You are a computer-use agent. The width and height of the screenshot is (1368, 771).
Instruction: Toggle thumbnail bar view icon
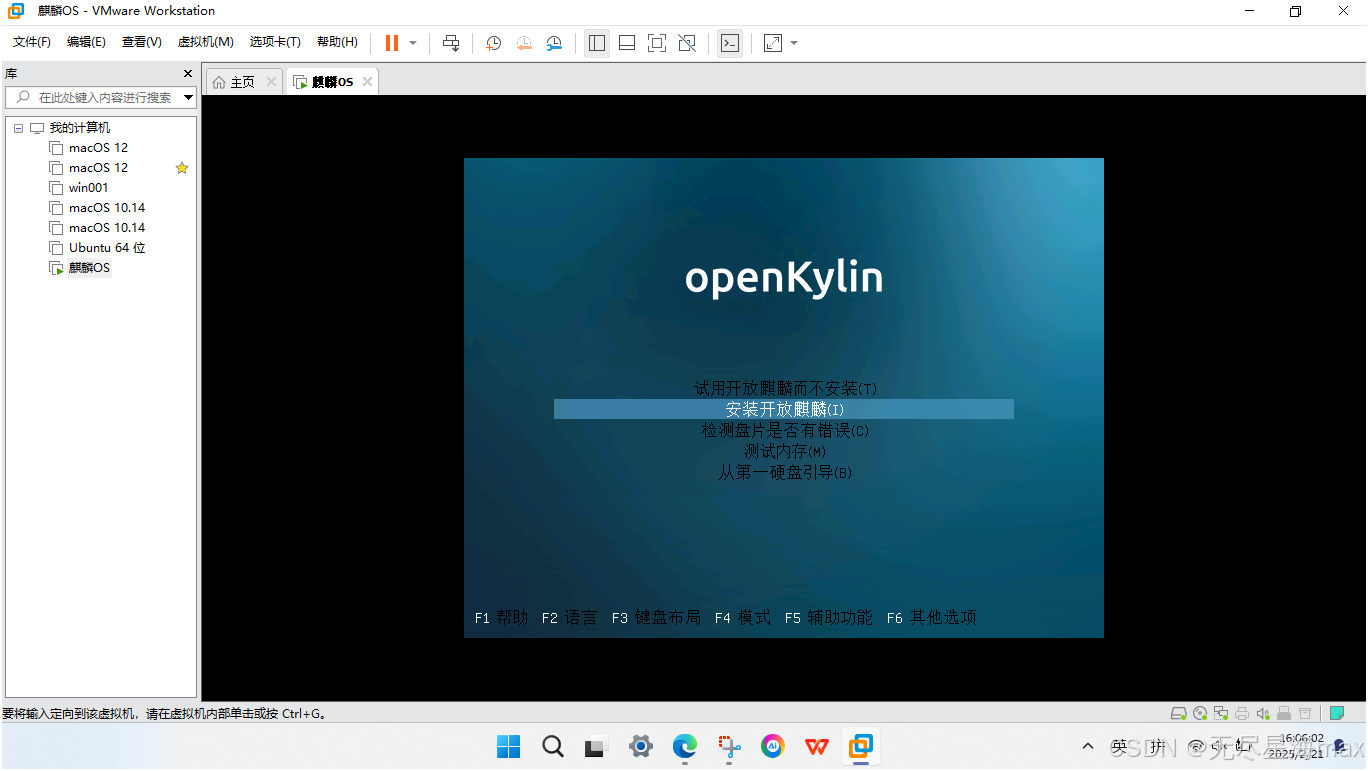point(627,43)
